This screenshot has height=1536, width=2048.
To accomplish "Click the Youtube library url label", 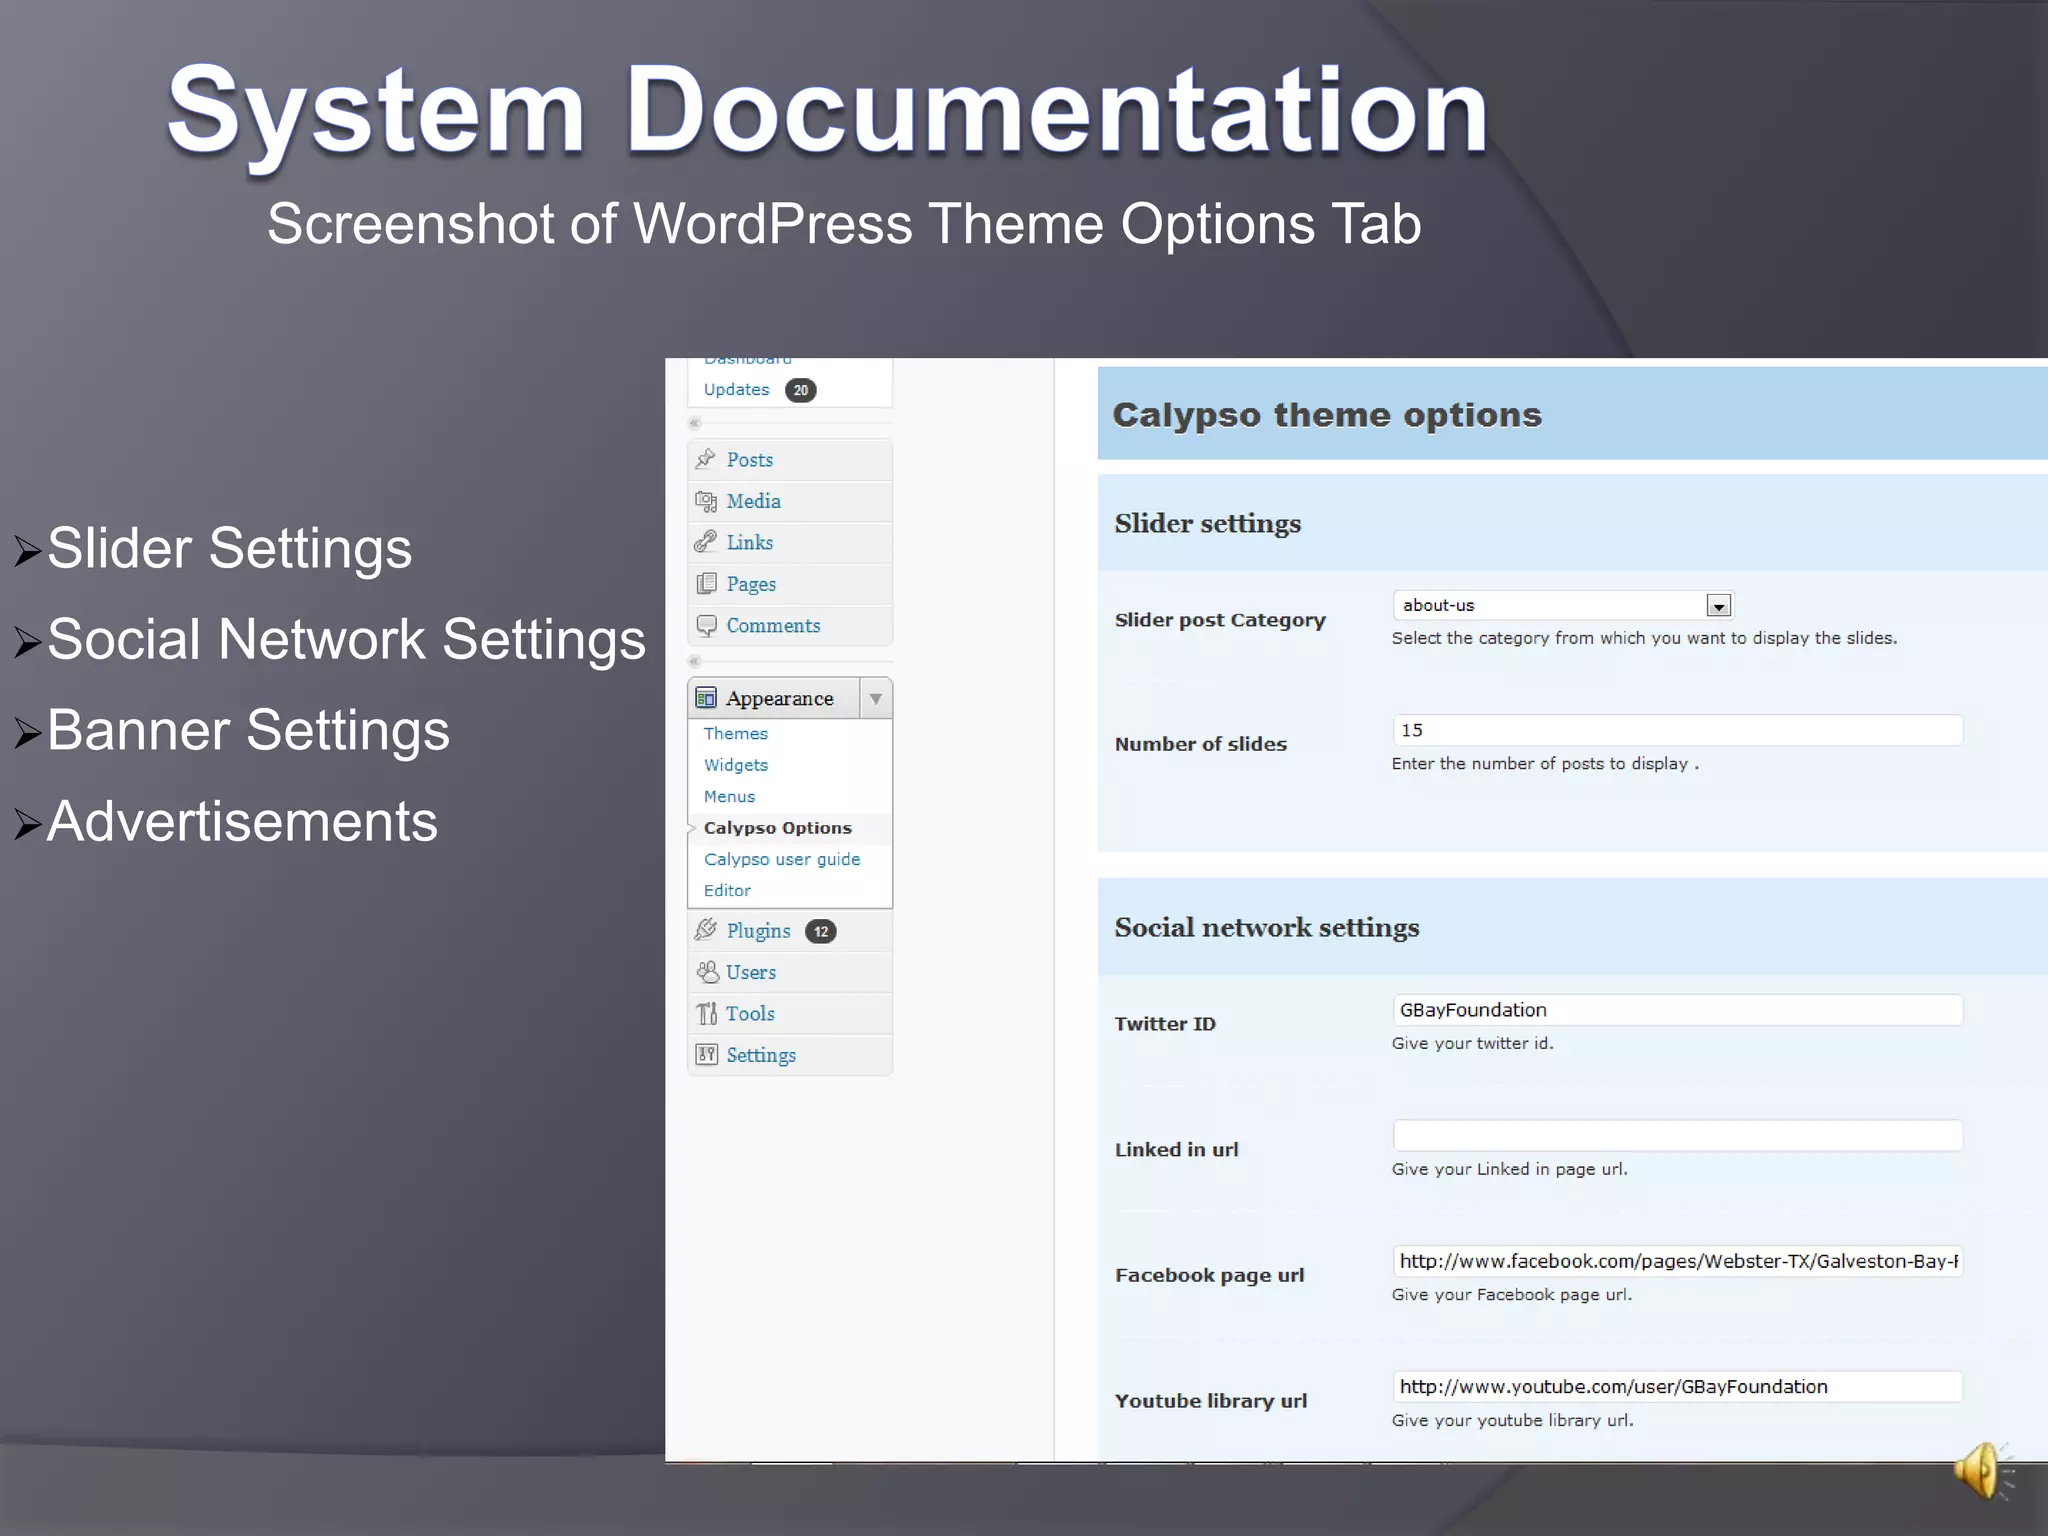I will click(1210, 1401).
